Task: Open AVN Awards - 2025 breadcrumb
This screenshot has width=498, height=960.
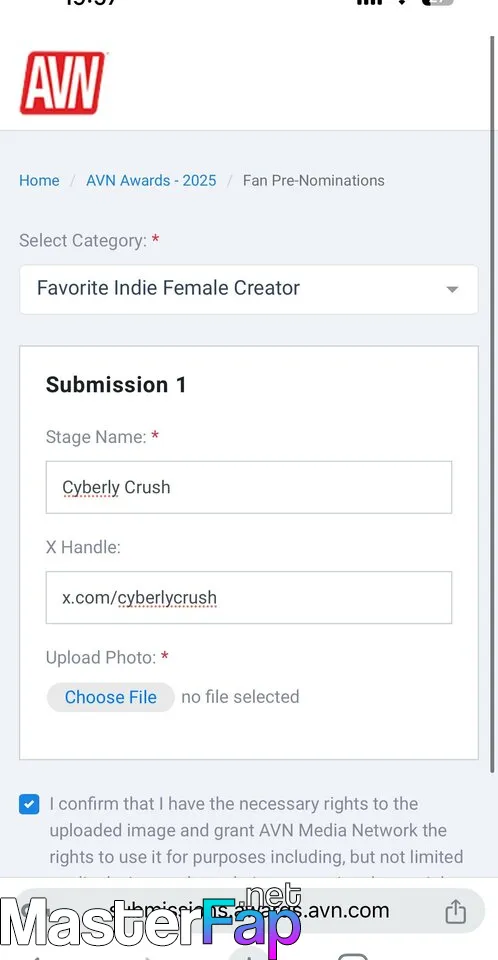Action: pos(151,181)
